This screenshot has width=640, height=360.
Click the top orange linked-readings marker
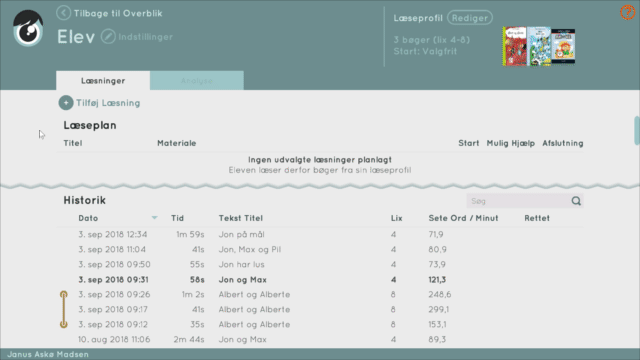[x=64, y=294]
